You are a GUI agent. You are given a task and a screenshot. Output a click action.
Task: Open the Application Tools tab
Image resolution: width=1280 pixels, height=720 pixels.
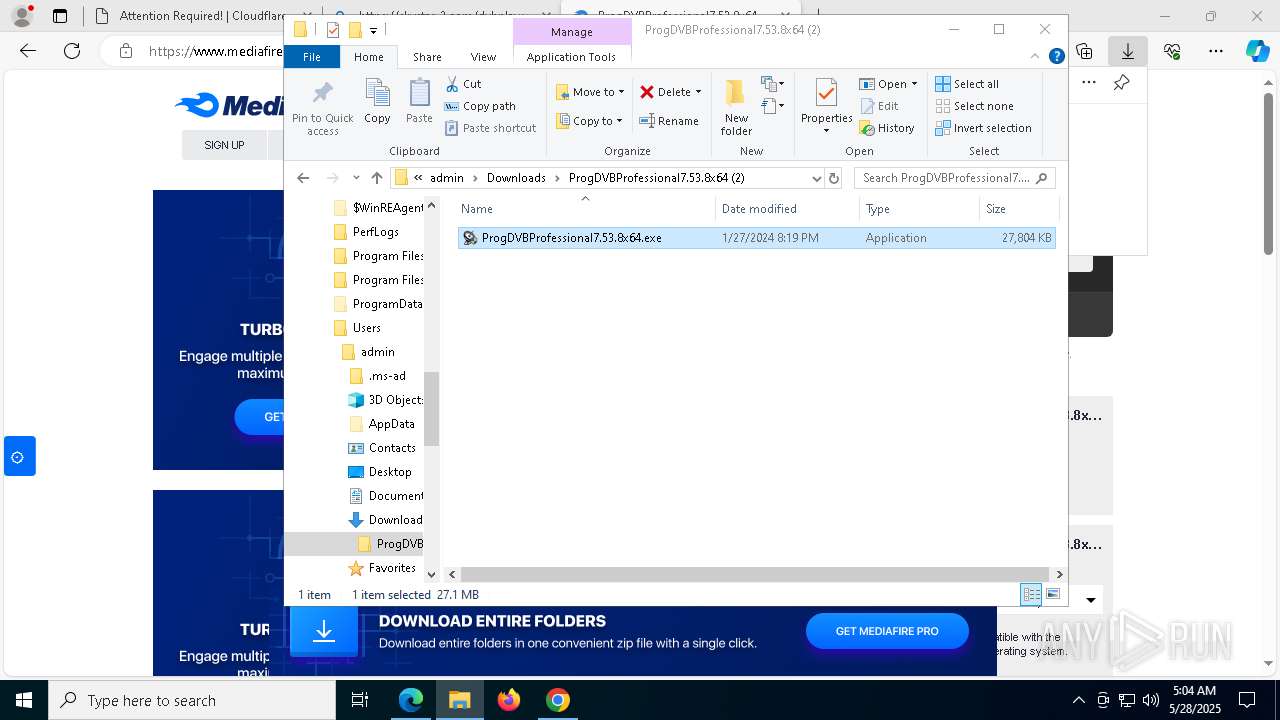(571, 57)
